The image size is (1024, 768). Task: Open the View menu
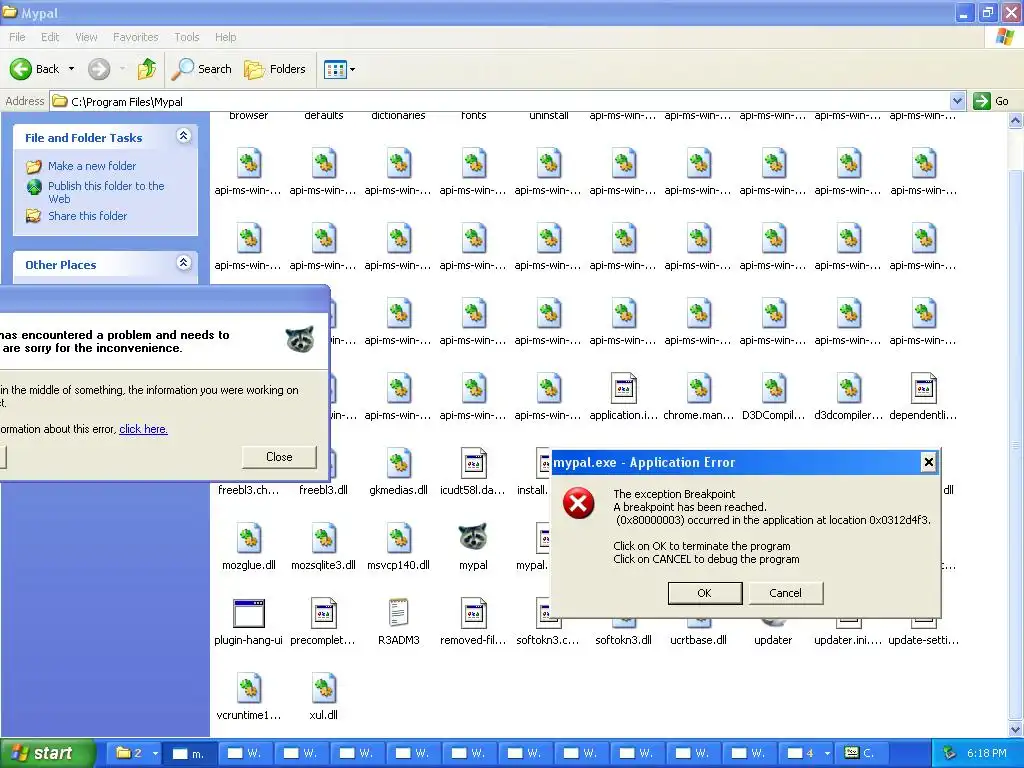point(86,37)
